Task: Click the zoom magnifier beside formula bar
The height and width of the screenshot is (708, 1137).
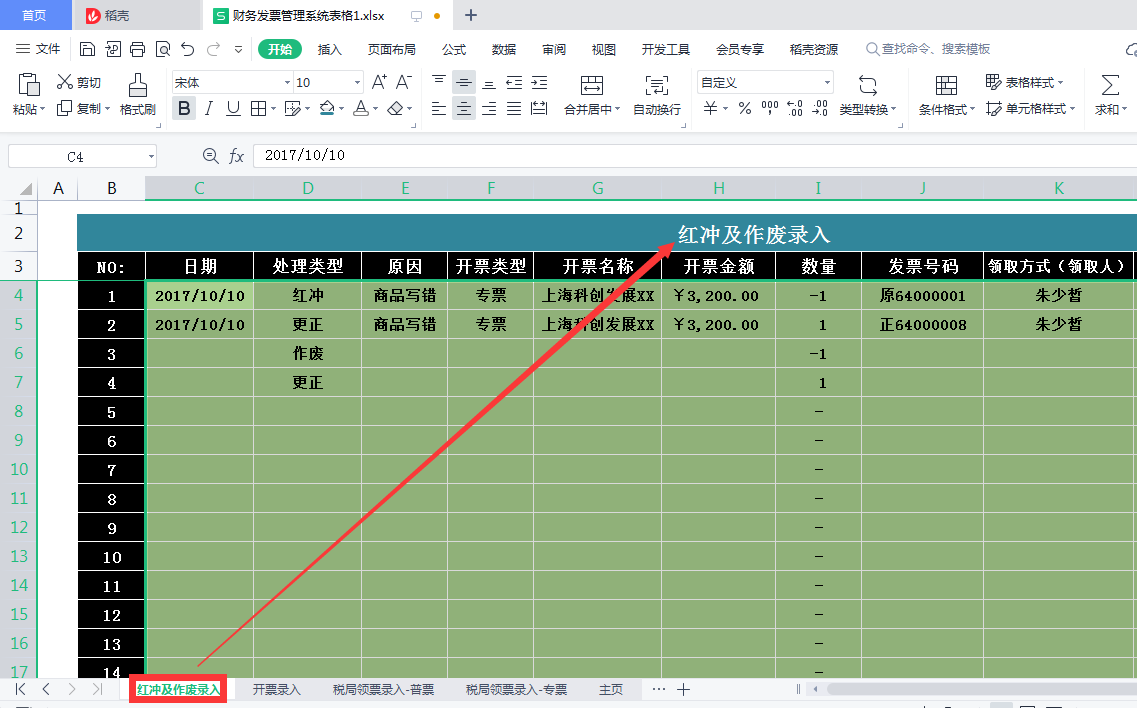Action: point(210,155)
